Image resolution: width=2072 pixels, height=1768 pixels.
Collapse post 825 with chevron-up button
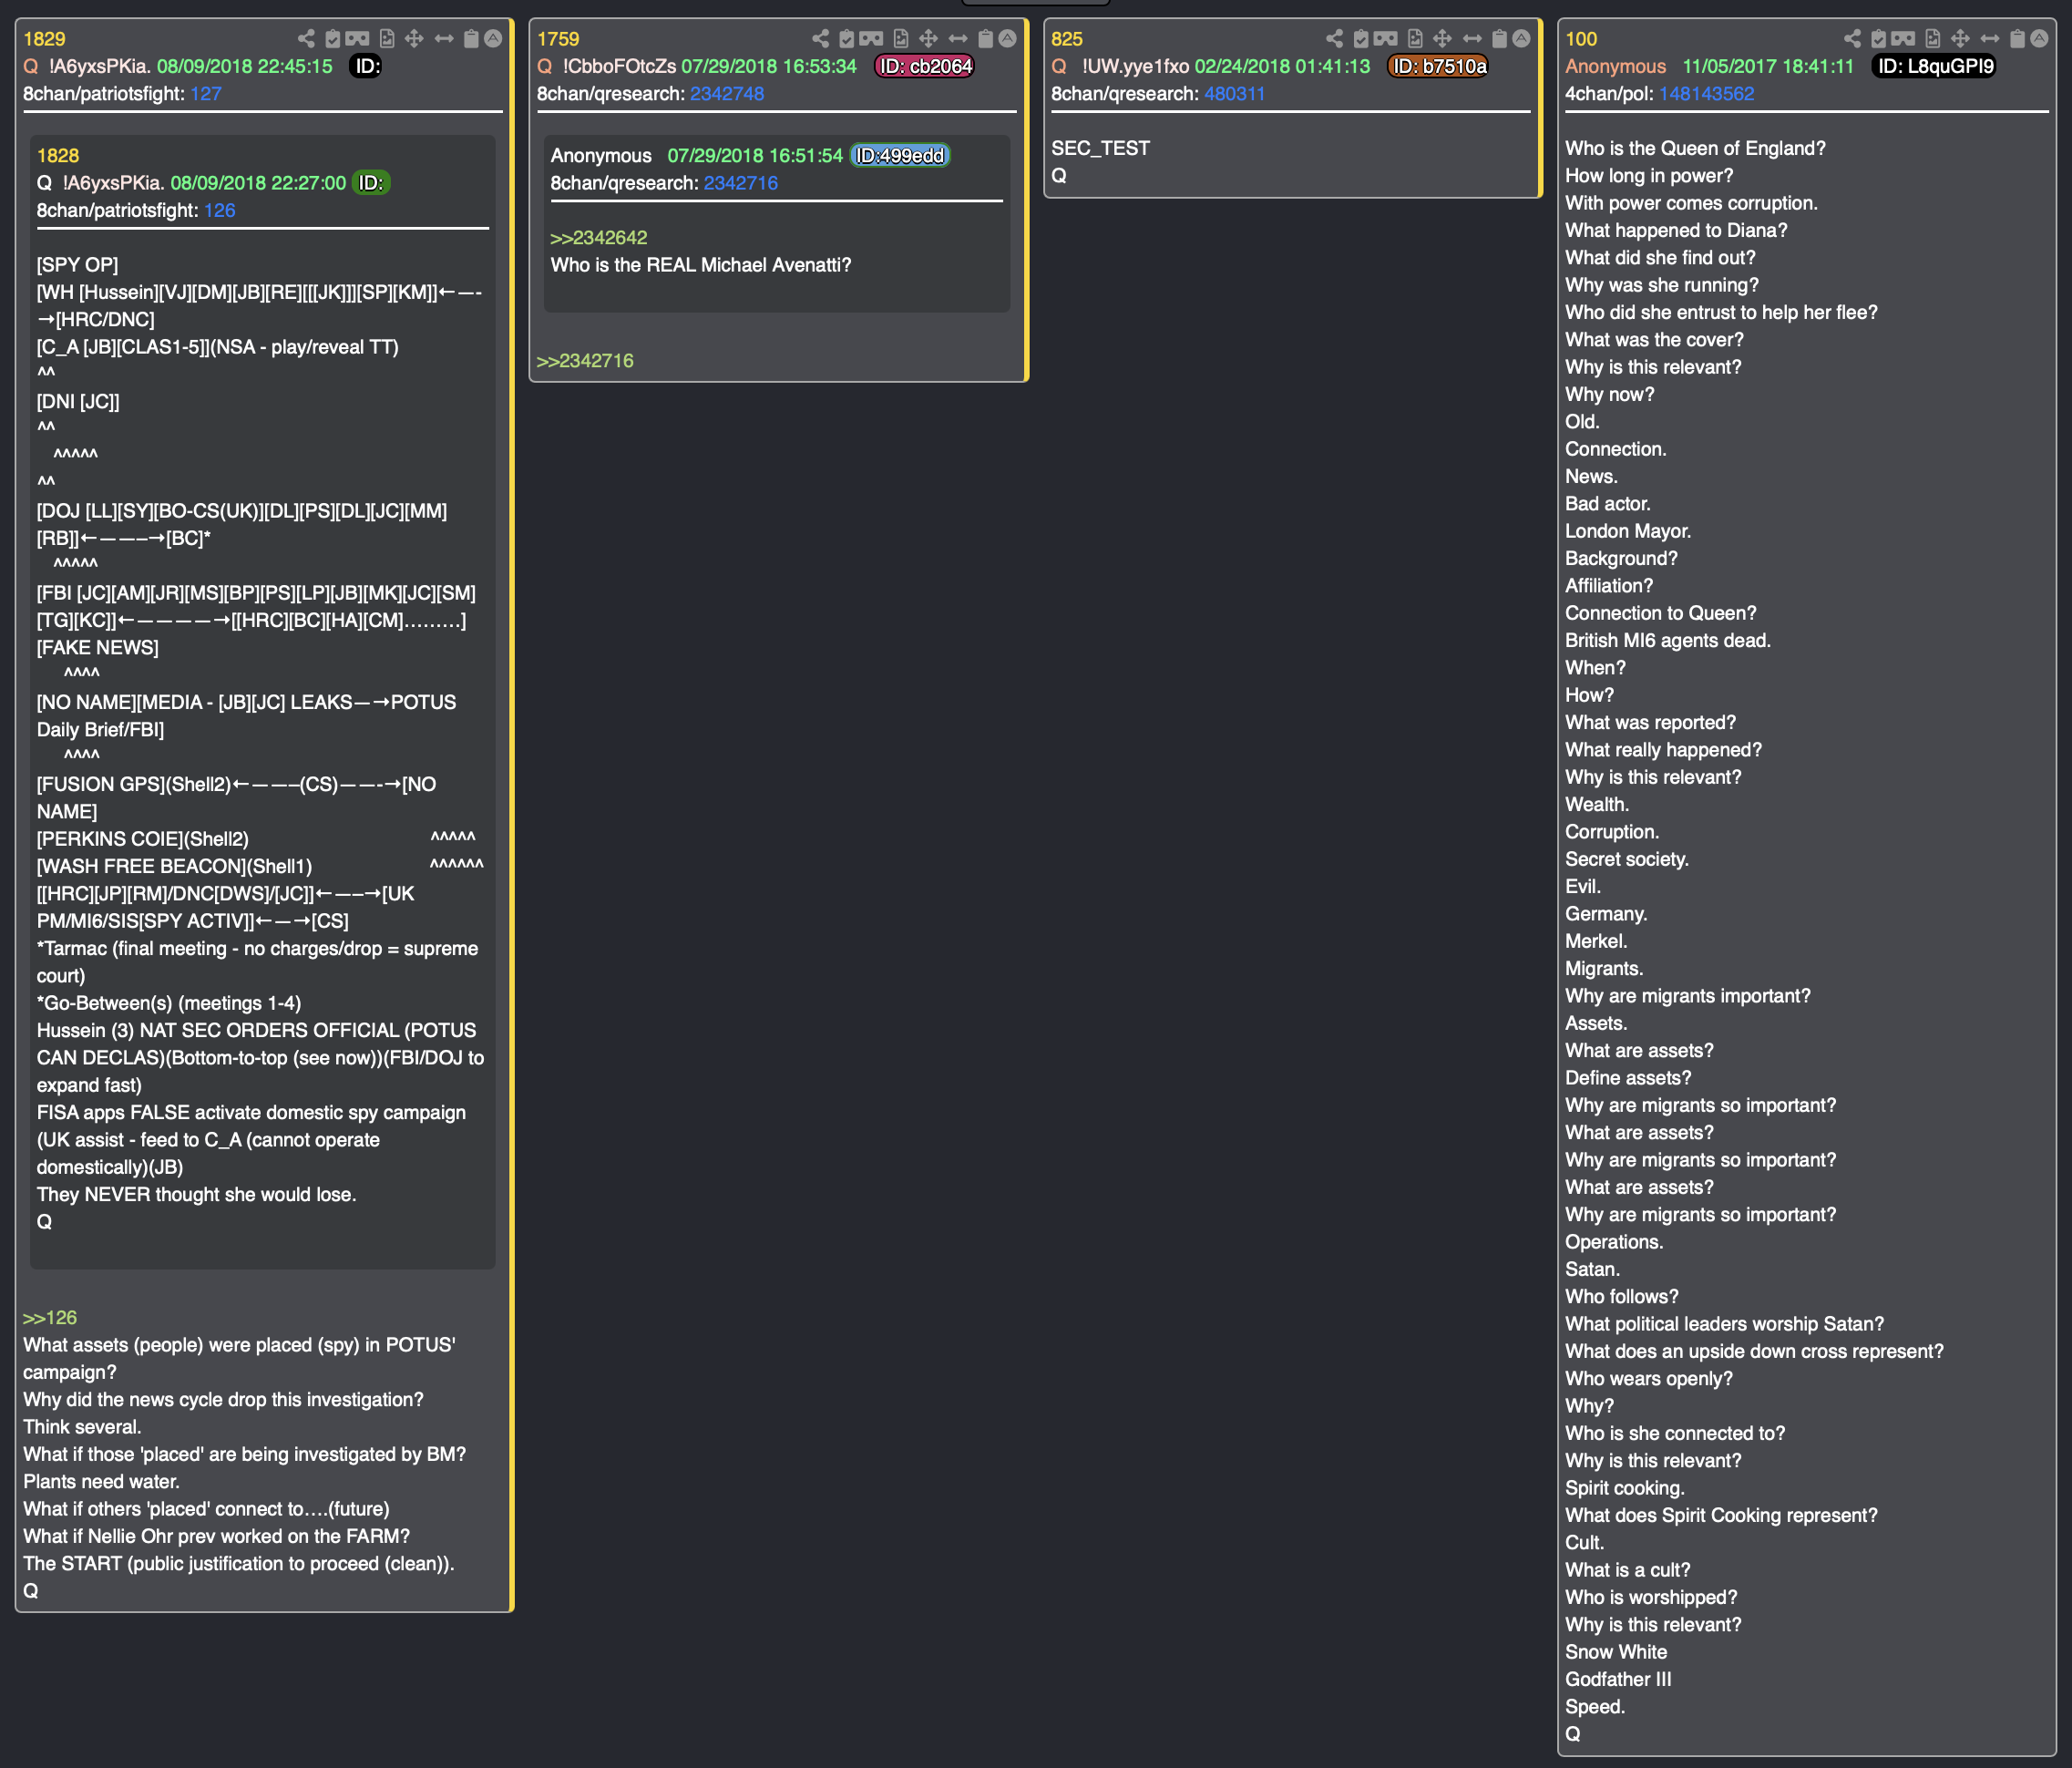tap(1521, 39)
